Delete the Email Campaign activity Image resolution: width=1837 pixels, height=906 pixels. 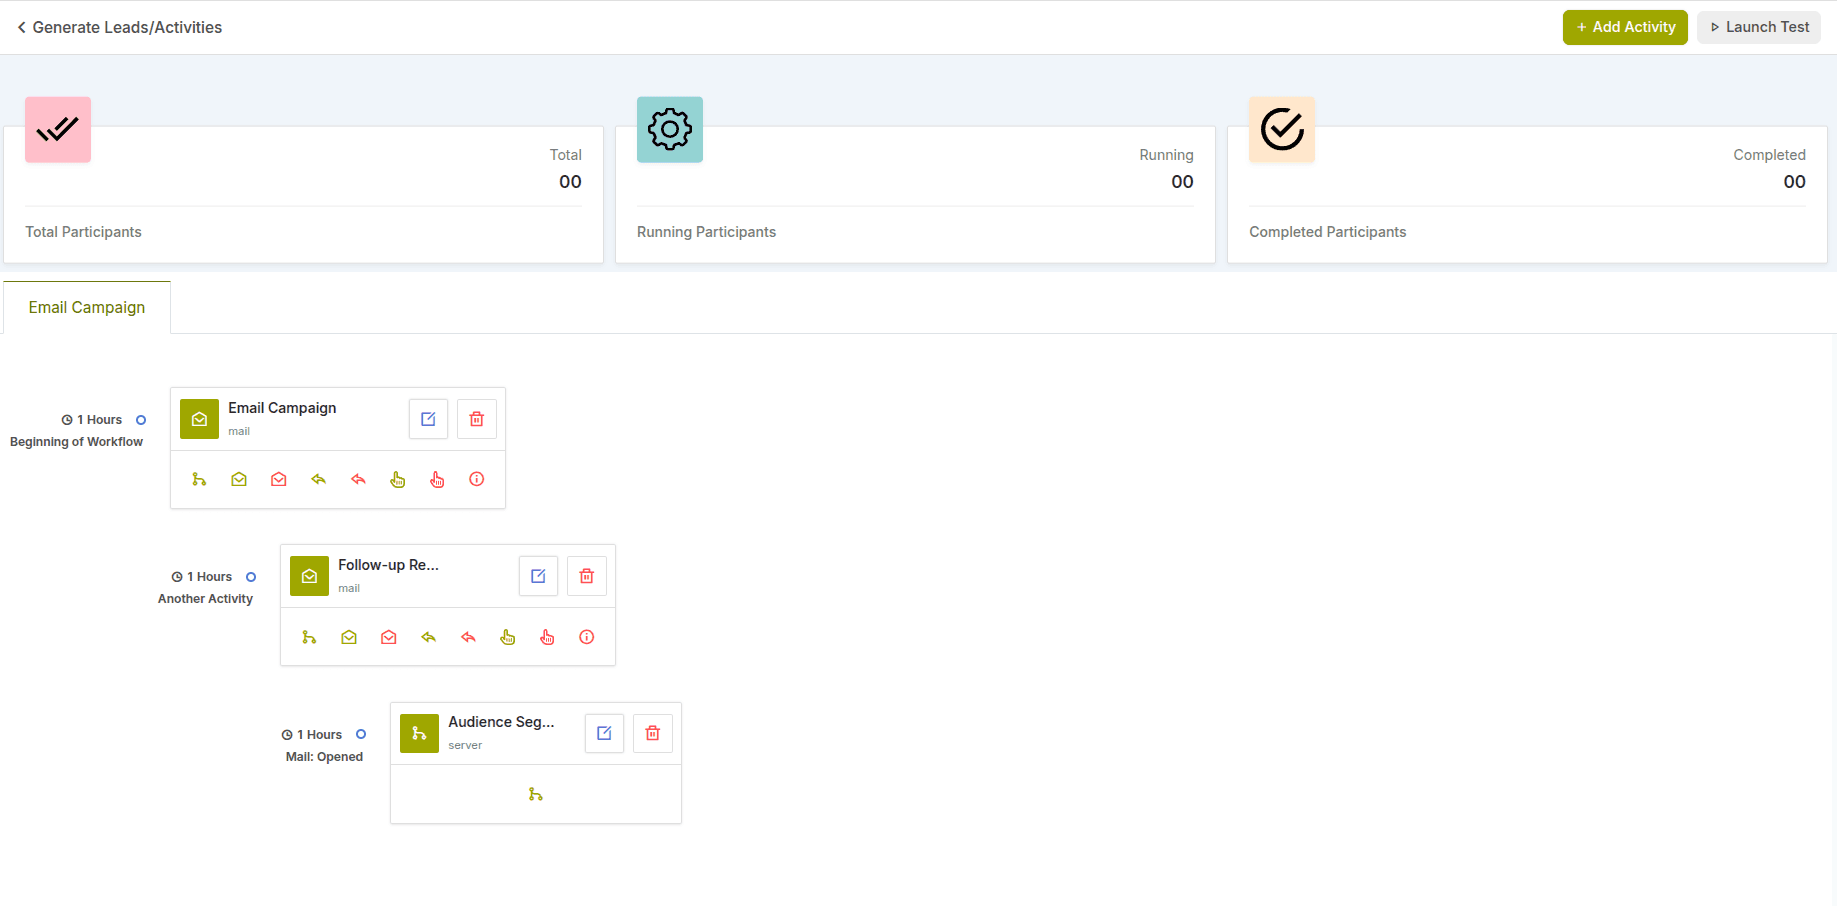477,419
